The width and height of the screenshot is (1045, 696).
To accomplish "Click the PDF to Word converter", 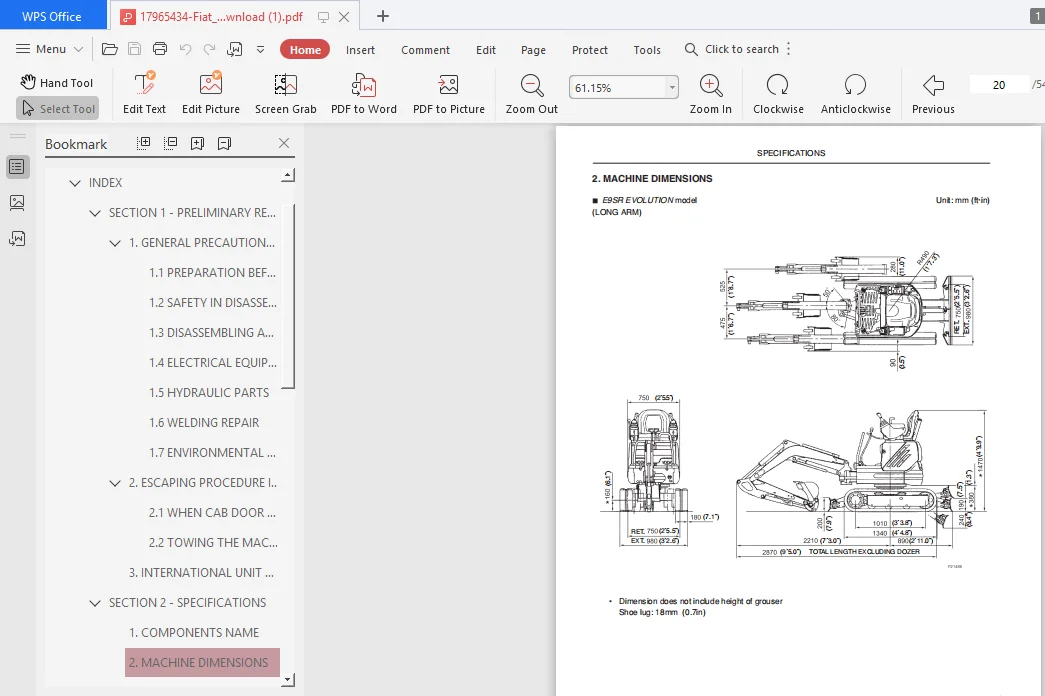I will coord(364,94).
